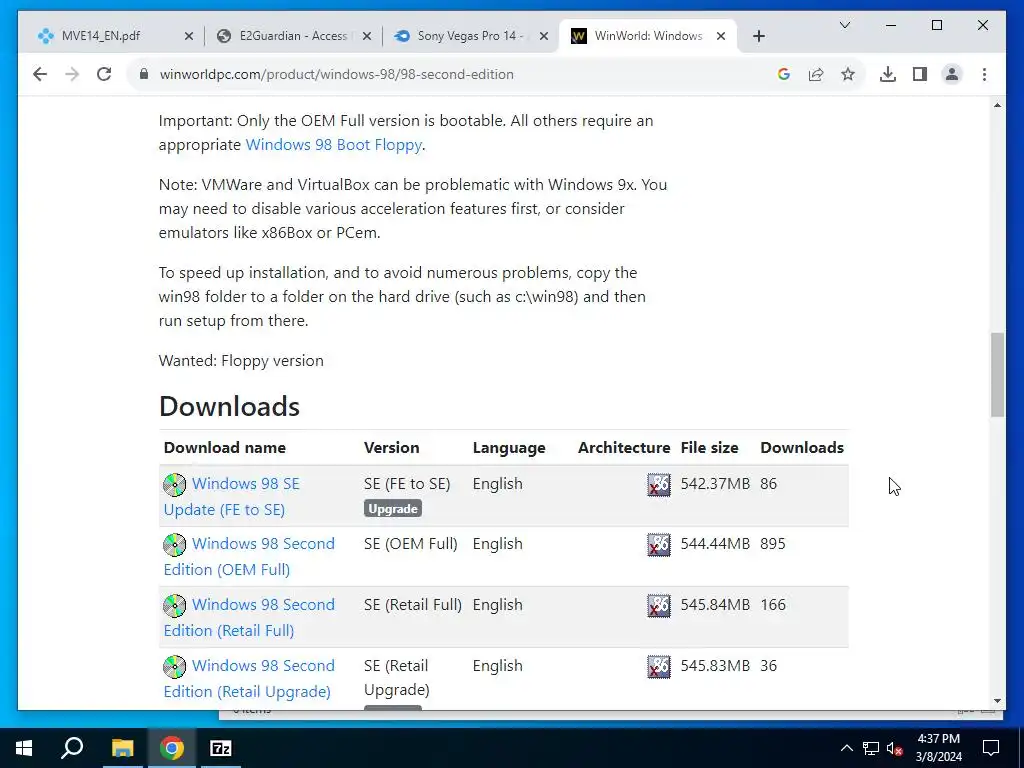Open Chrome profile avatar

tap(952, 74)
